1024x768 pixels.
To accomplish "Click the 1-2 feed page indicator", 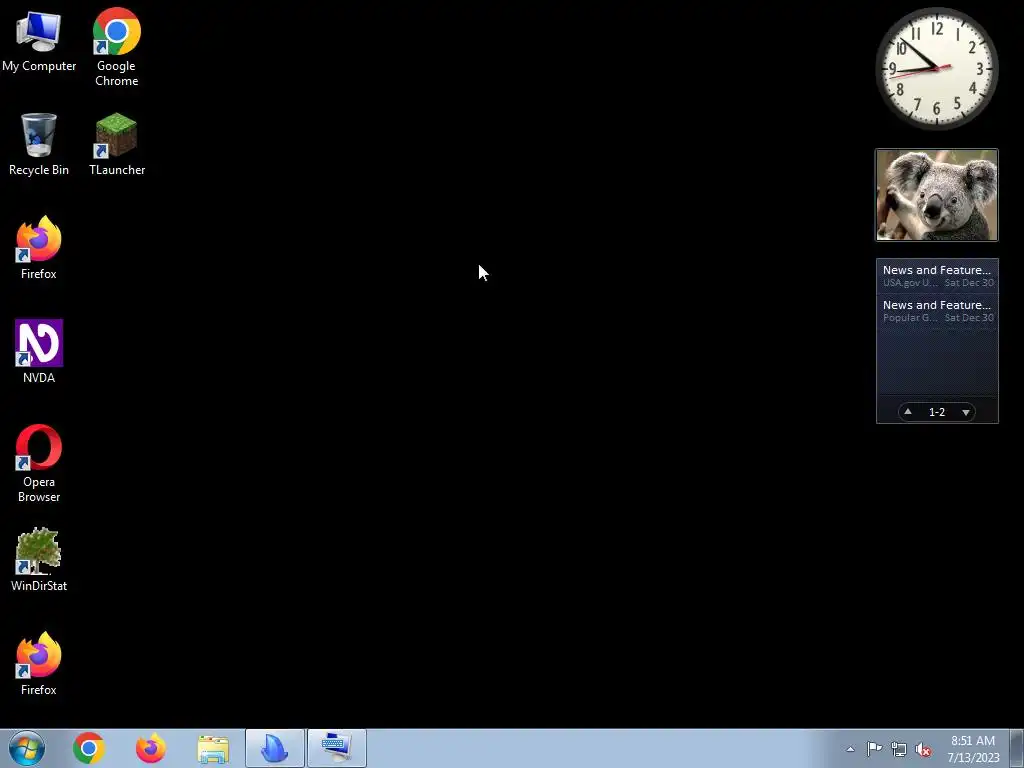I will 937,412.
